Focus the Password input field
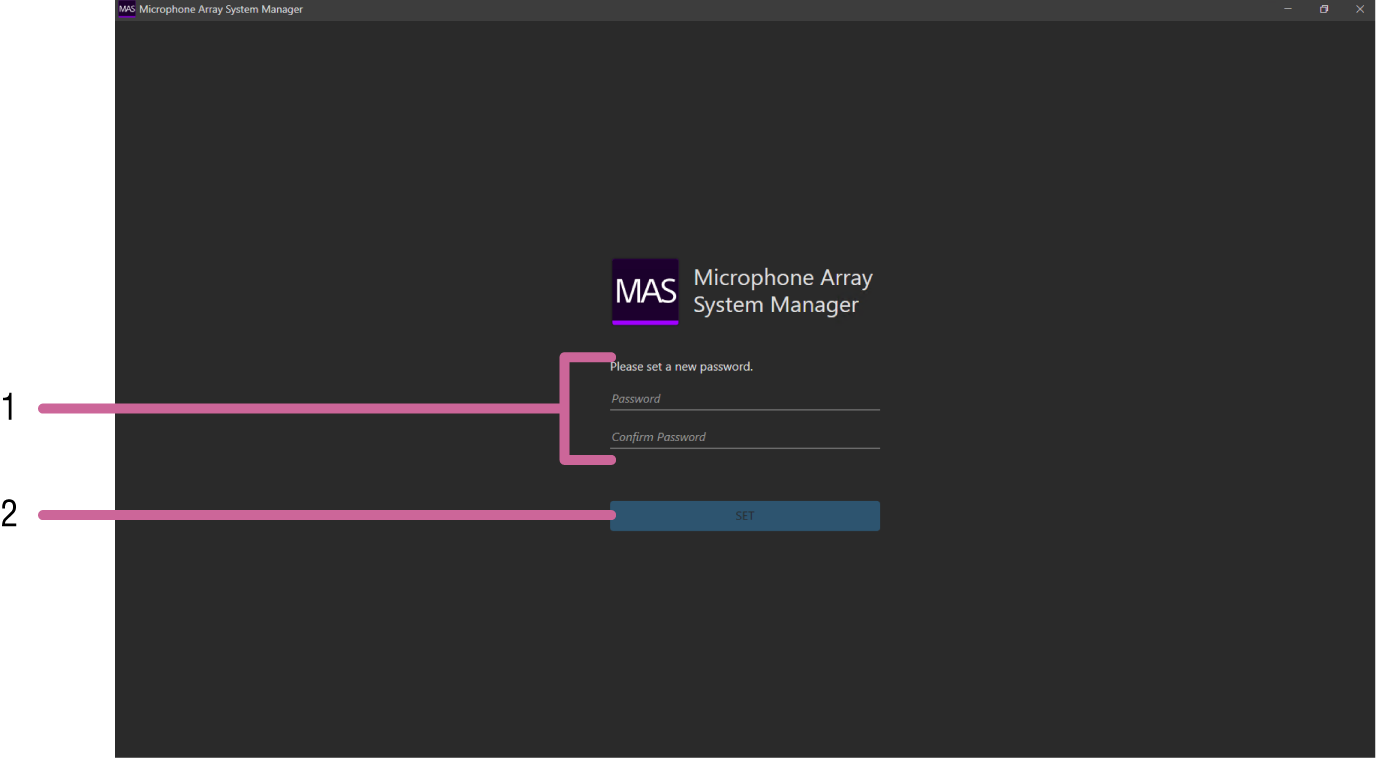The width and height of the screenshot is (1376, 758). [x=744, y=399]
